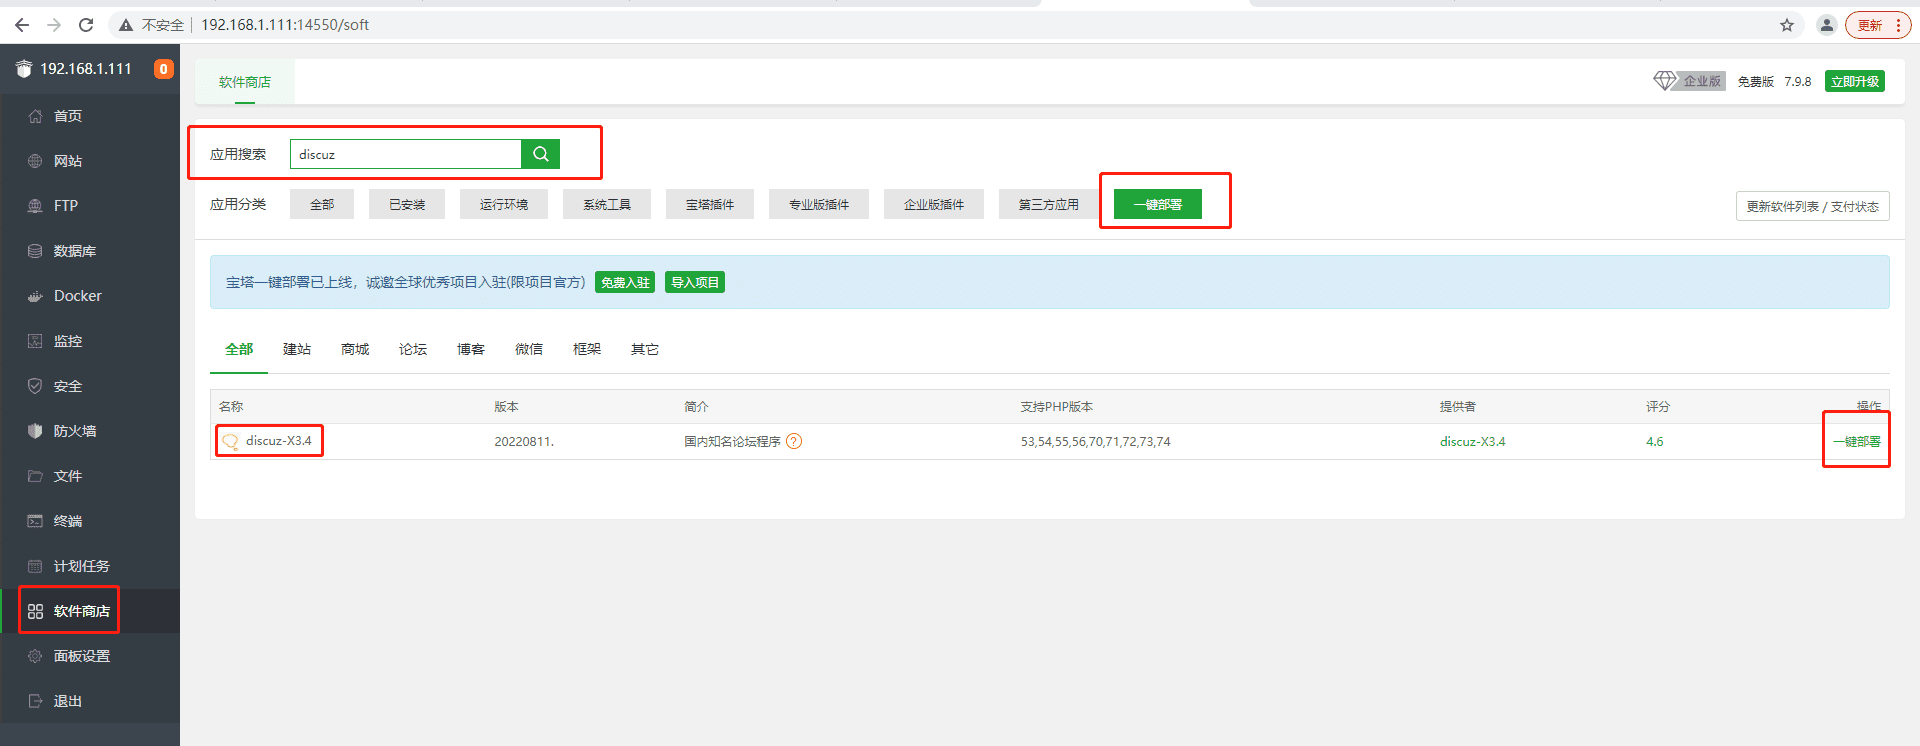Switch to the 论坛 tab
This screenshot has height=746, width=1920.
pyautogui.click(x=413, y=349)
